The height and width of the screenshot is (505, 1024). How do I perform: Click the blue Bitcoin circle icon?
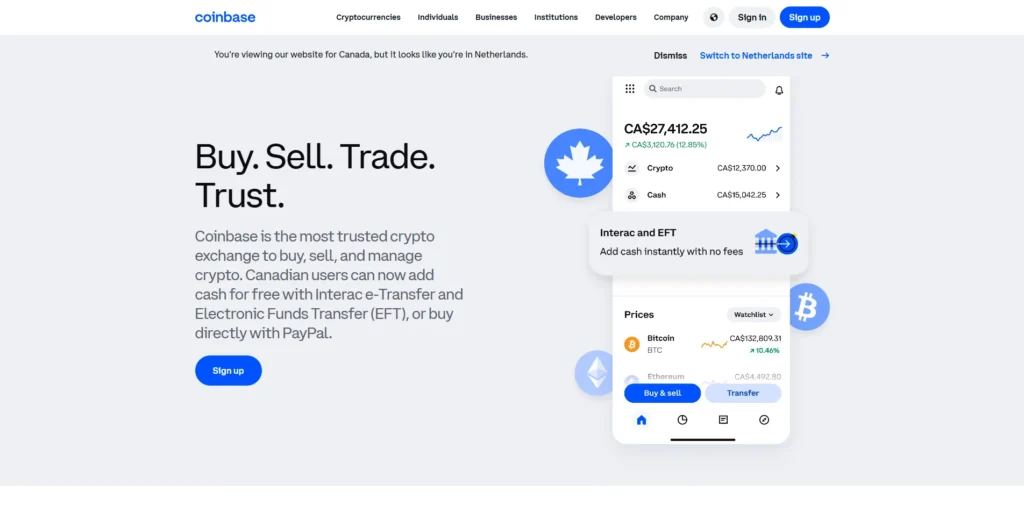click(805, 306)
